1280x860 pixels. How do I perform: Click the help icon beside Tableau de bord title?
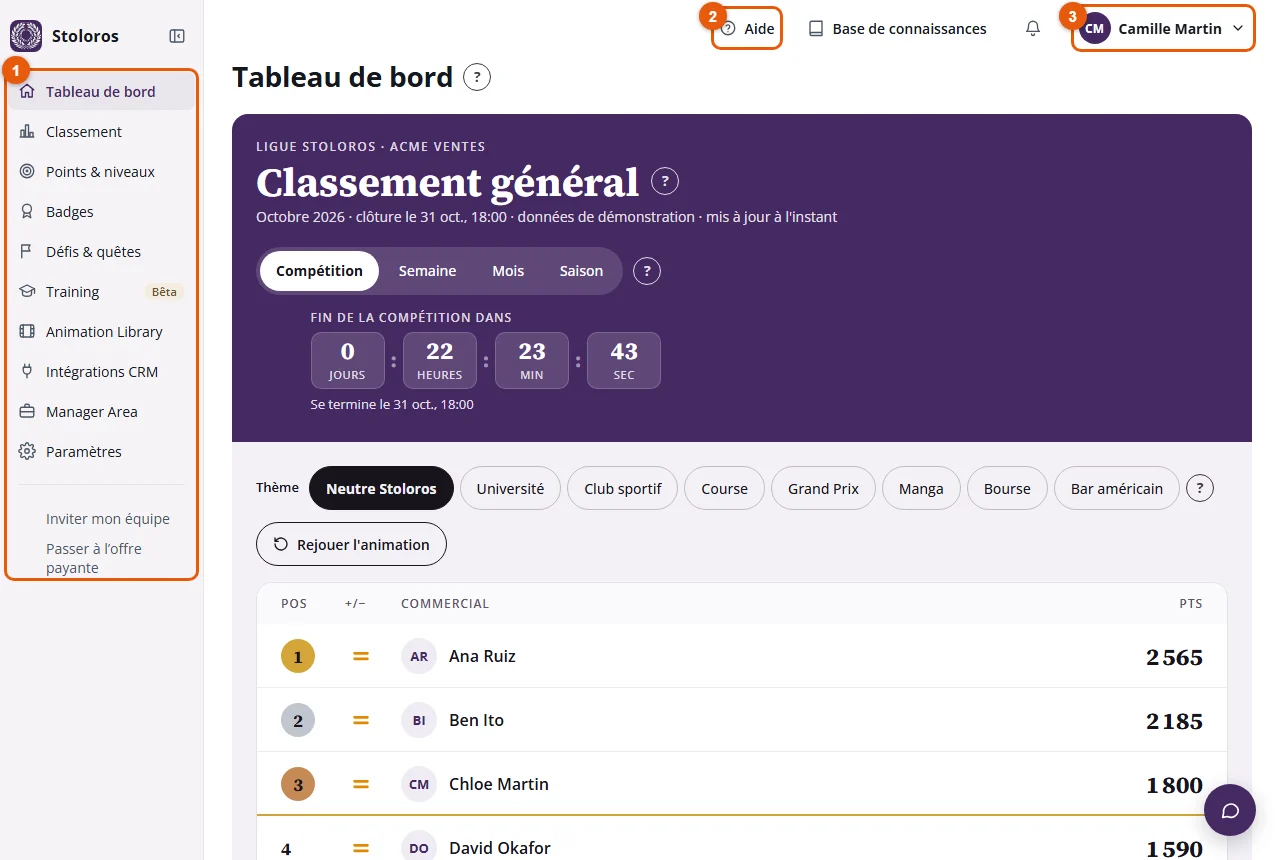pyautogui.click(x=477, y=77)
